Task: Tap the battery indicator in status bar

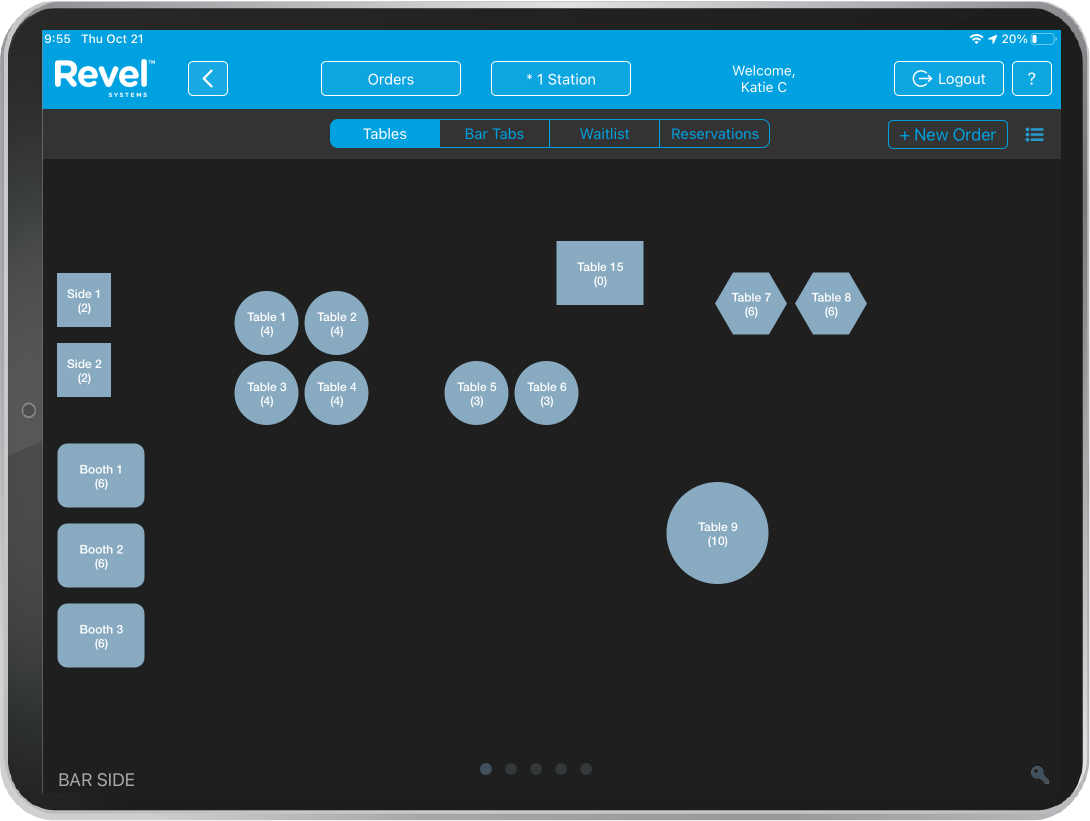Action: [1042, 39]
